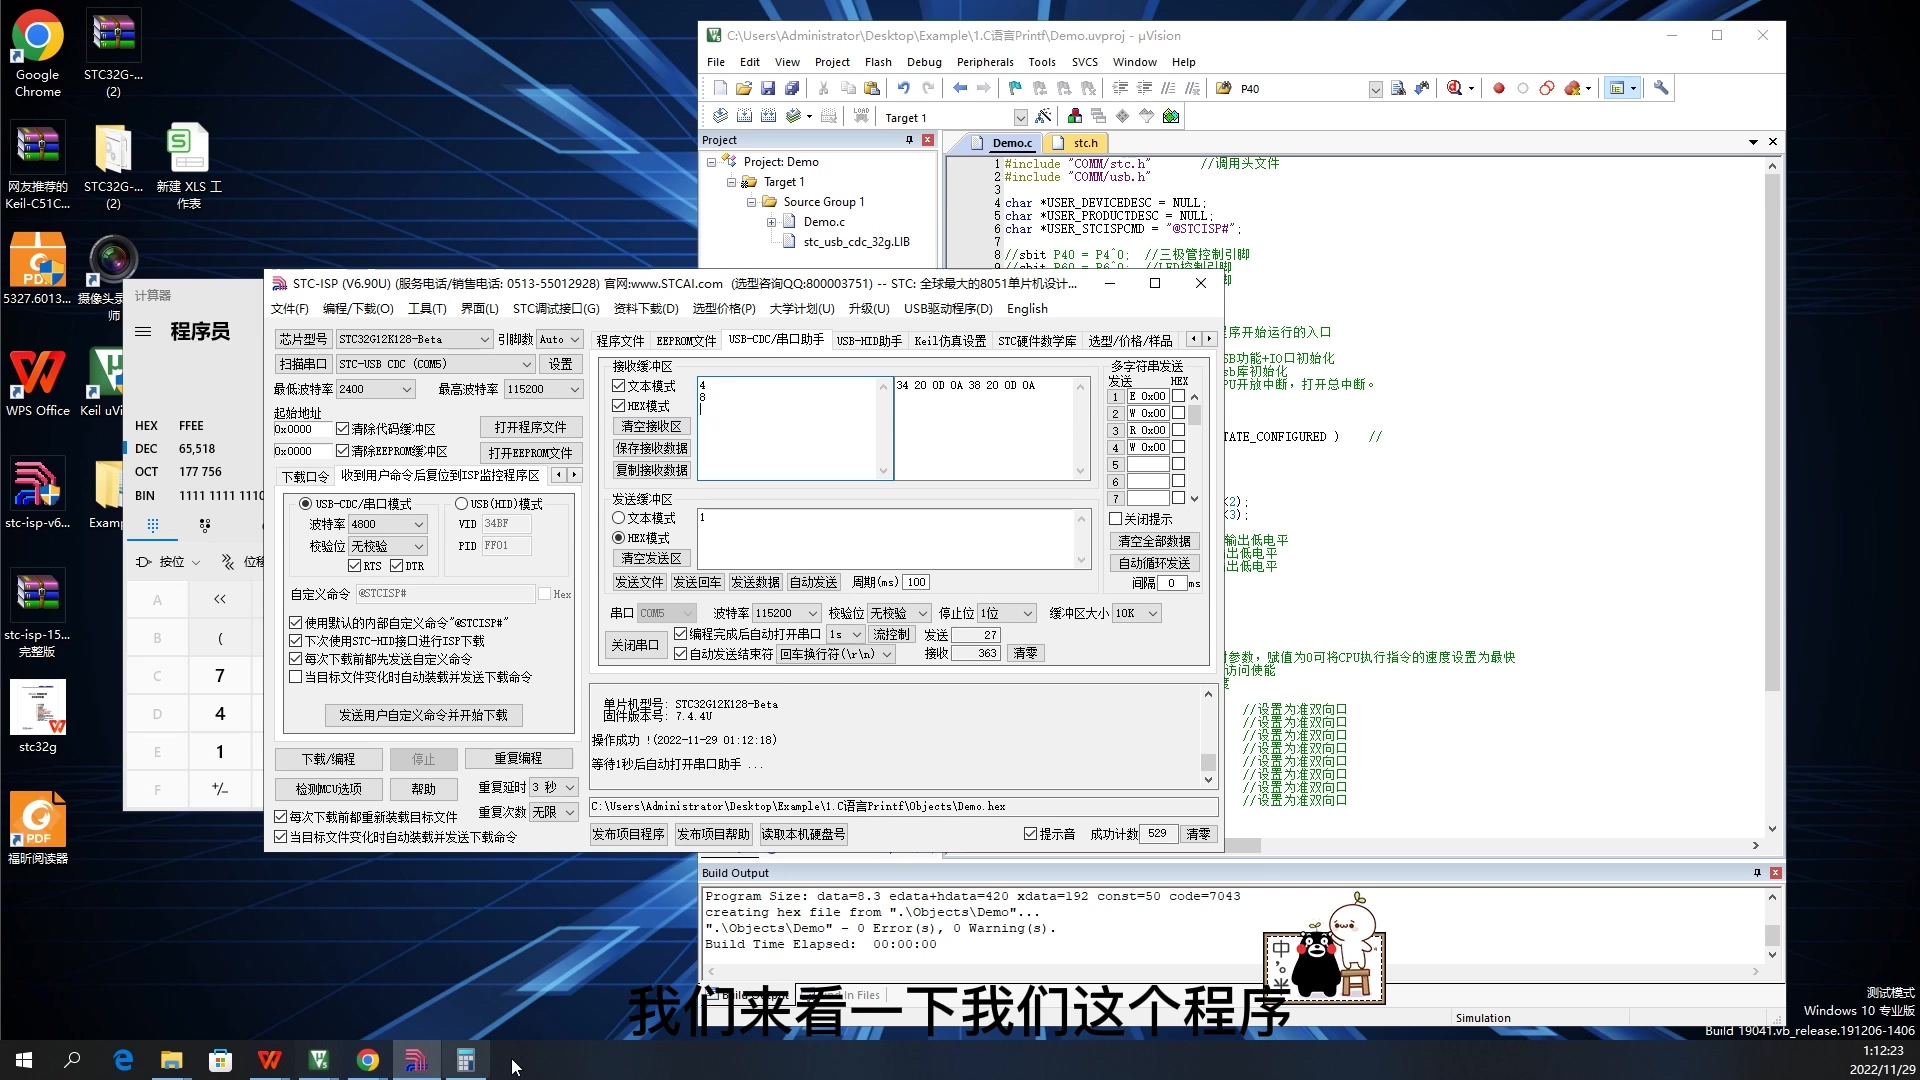Click Download LOAD icon in µVision

coord(861,117)
